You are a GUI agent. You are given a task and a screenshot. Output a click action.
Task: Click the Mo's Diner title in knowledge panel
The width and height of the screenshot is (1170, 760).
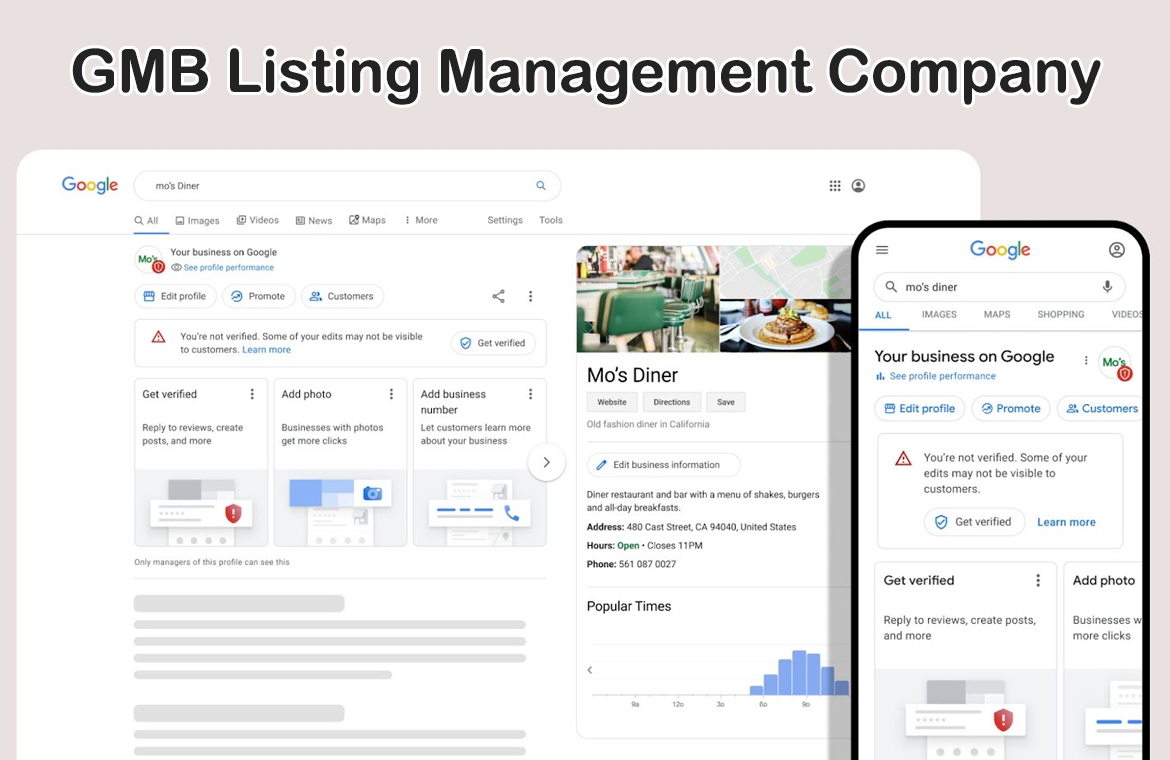click(x=632, y=375)
